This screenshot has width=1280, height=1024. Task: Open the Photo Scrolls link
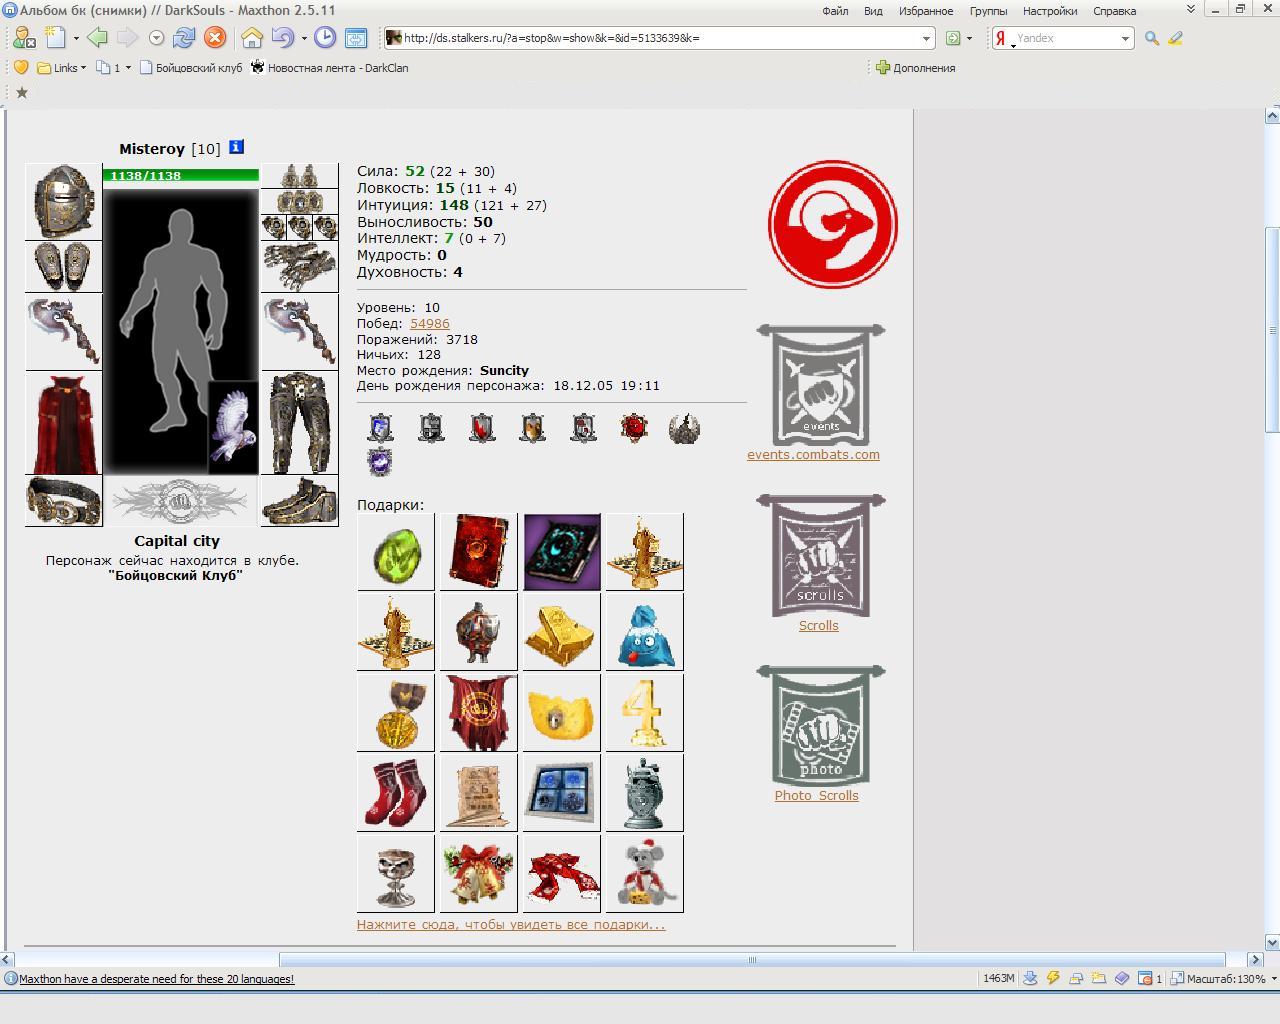click(816, 795)
